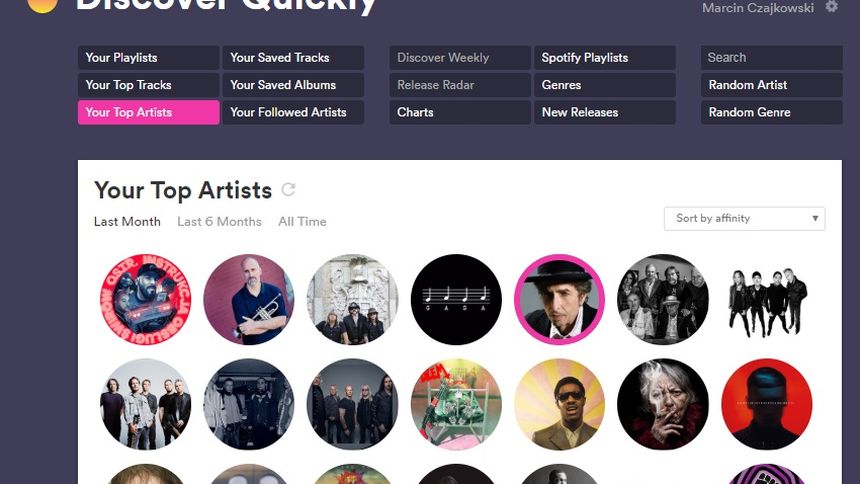Click the settings gear icon near username
The width and height of the screenshot is (860, 484).
click(x=832, y=7)
